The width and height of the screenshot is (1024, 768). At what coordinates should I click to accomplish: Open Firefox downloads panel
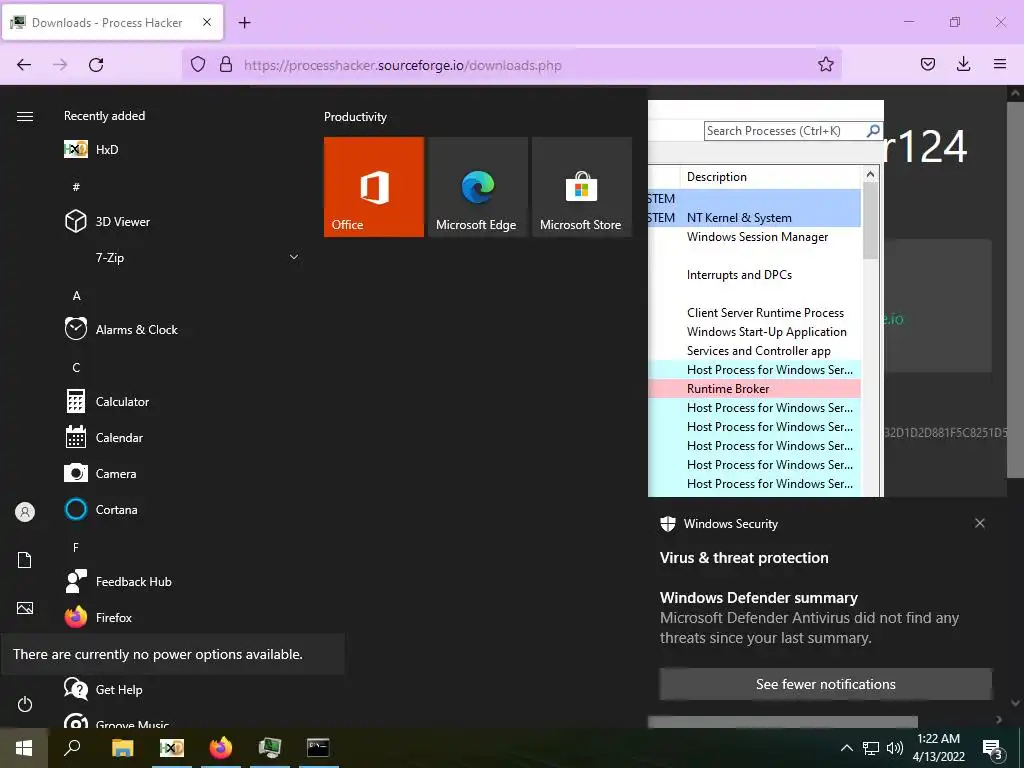[x=963, y=65]
